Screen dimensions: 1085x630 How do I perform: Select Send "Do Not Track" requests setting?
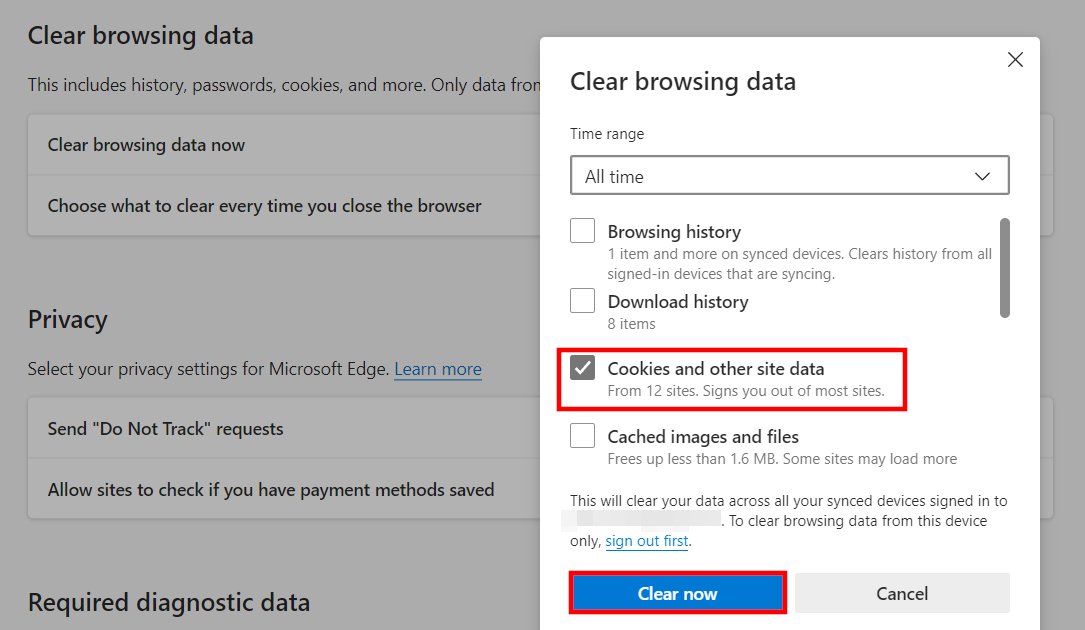165,429
